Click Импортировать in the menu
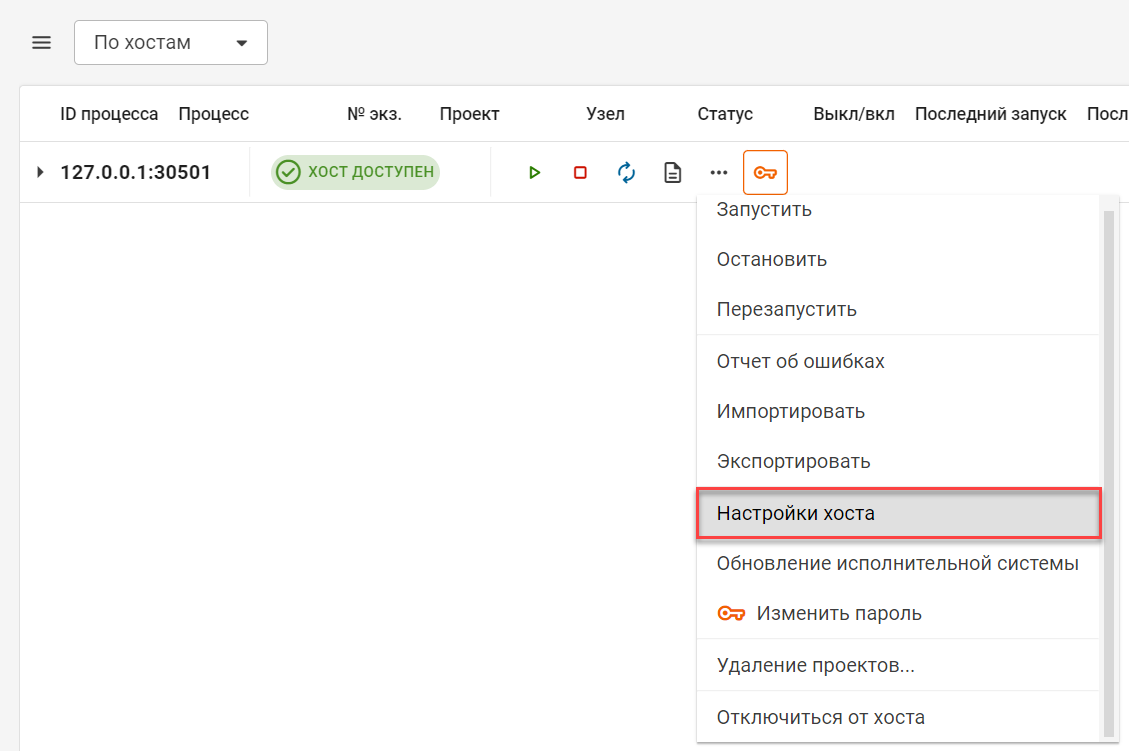The image size is (1129, 751). point(791,411)
